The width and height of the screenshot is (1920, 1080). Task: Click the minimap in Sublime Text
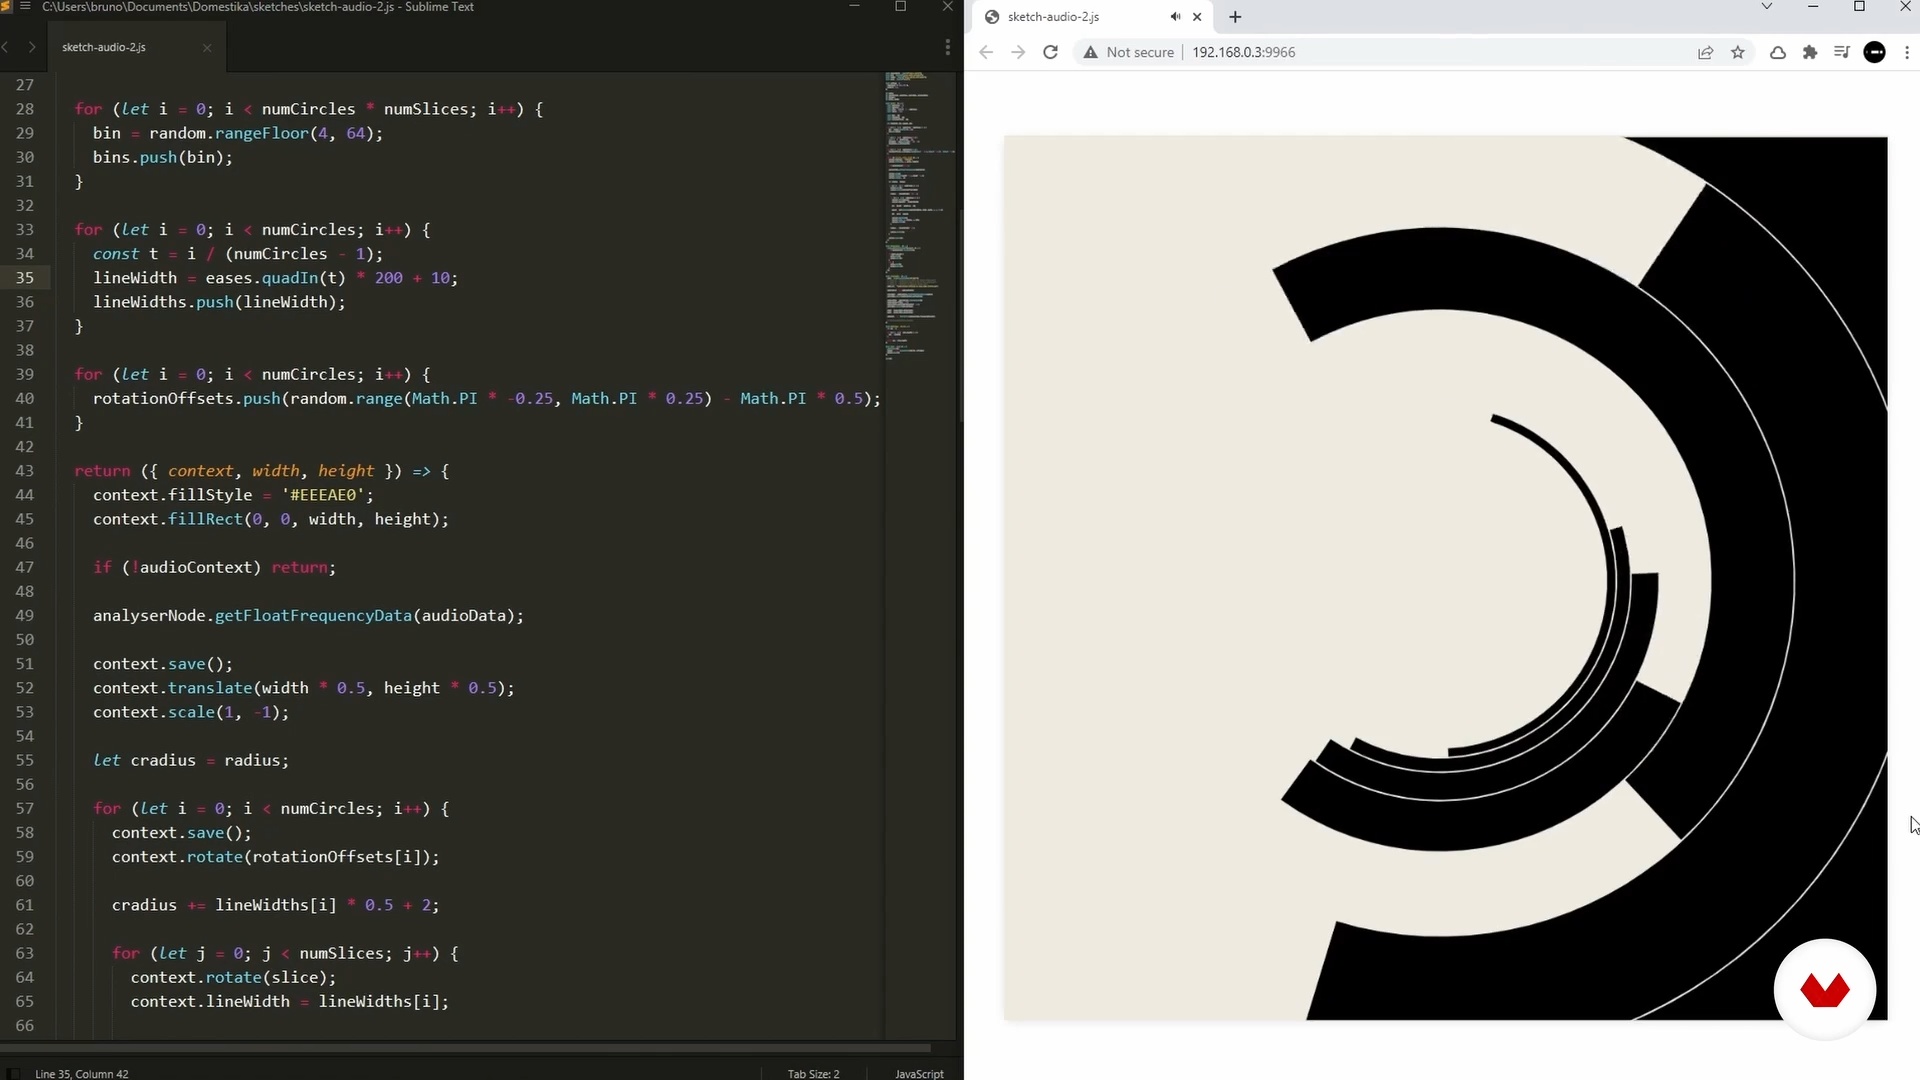point(919,215)
